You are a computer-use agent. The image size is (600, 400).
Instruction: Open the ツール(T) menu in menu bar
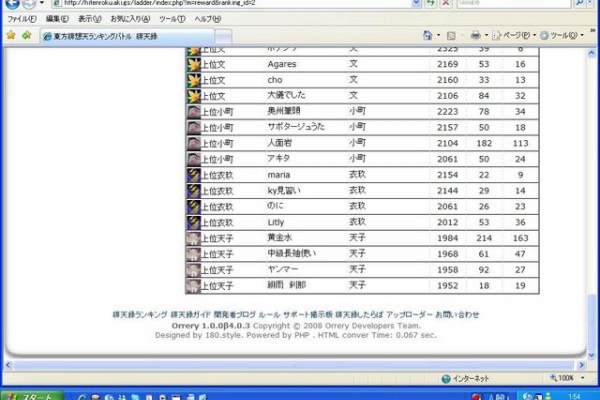tap(172, 19)
